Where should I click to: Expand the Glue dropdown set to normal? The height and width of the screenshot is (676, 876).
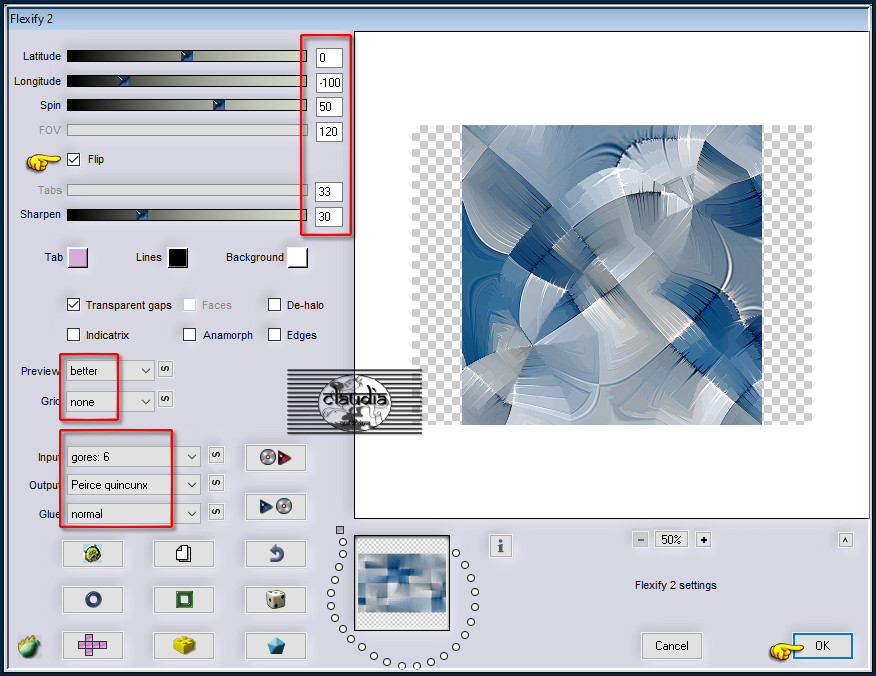coord(133,514)
